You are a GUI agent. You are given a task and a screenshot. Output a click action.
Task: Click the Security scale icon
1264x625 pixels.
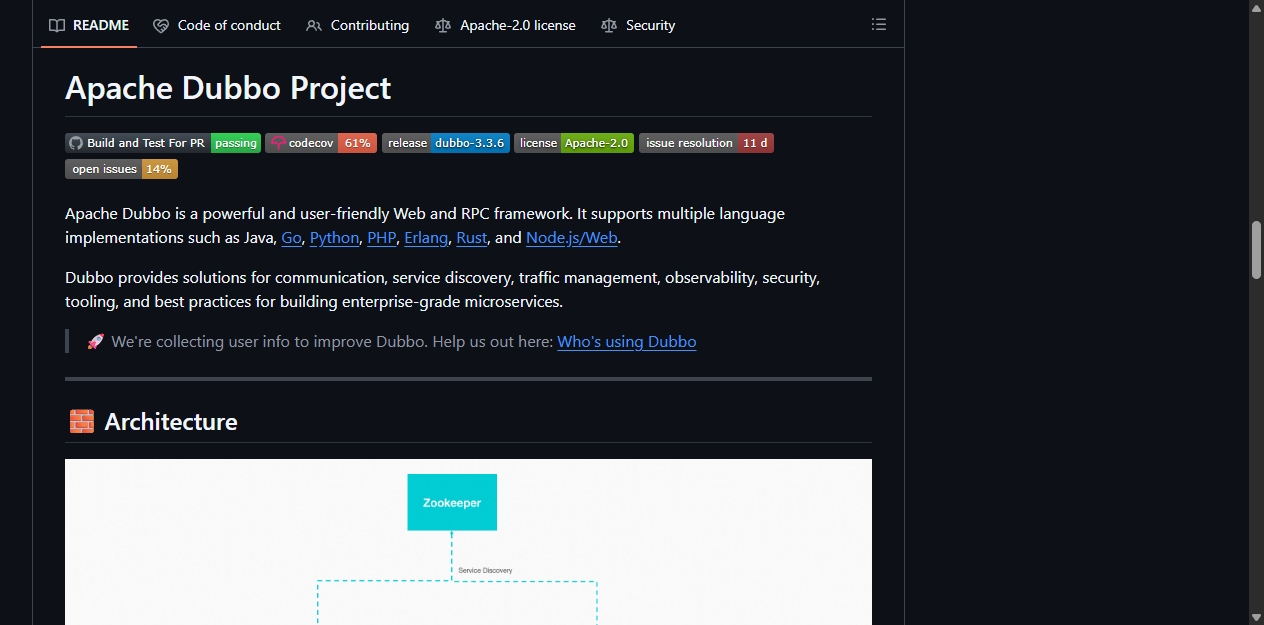tap(609, 25)
